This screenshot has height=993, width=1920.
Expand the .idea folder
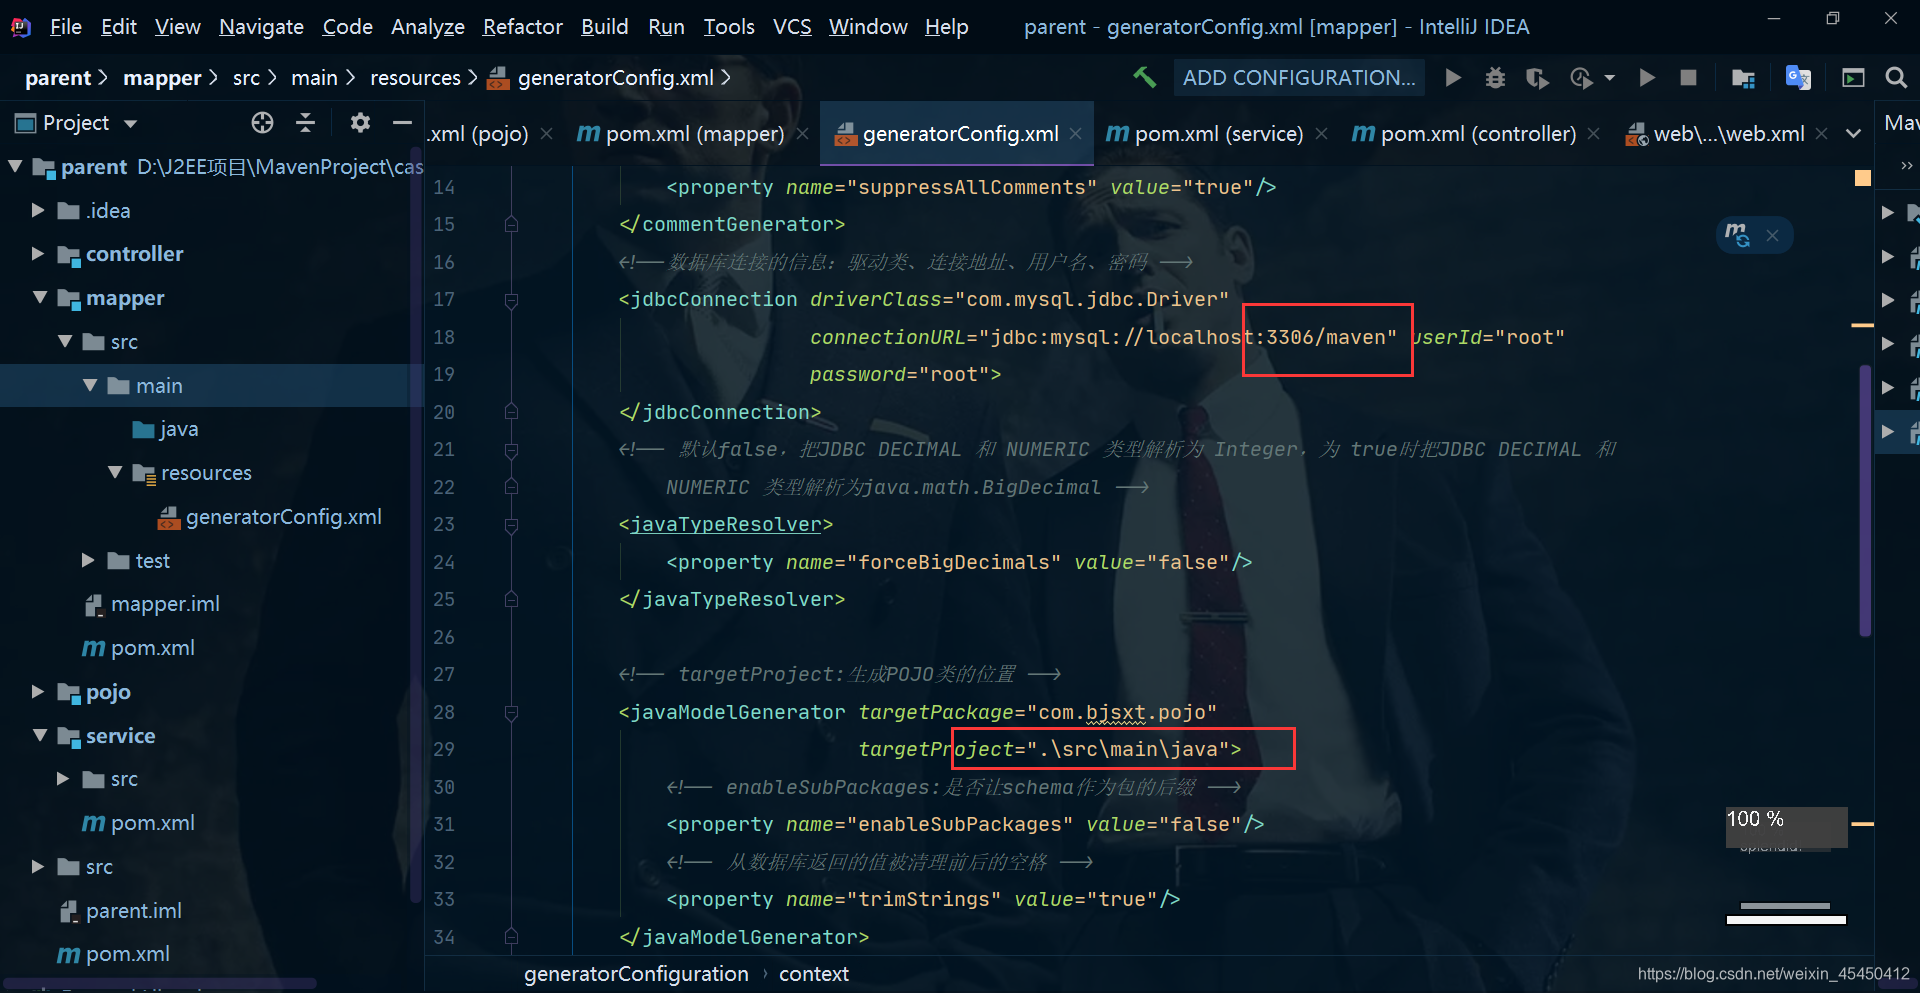pos(38,210)
